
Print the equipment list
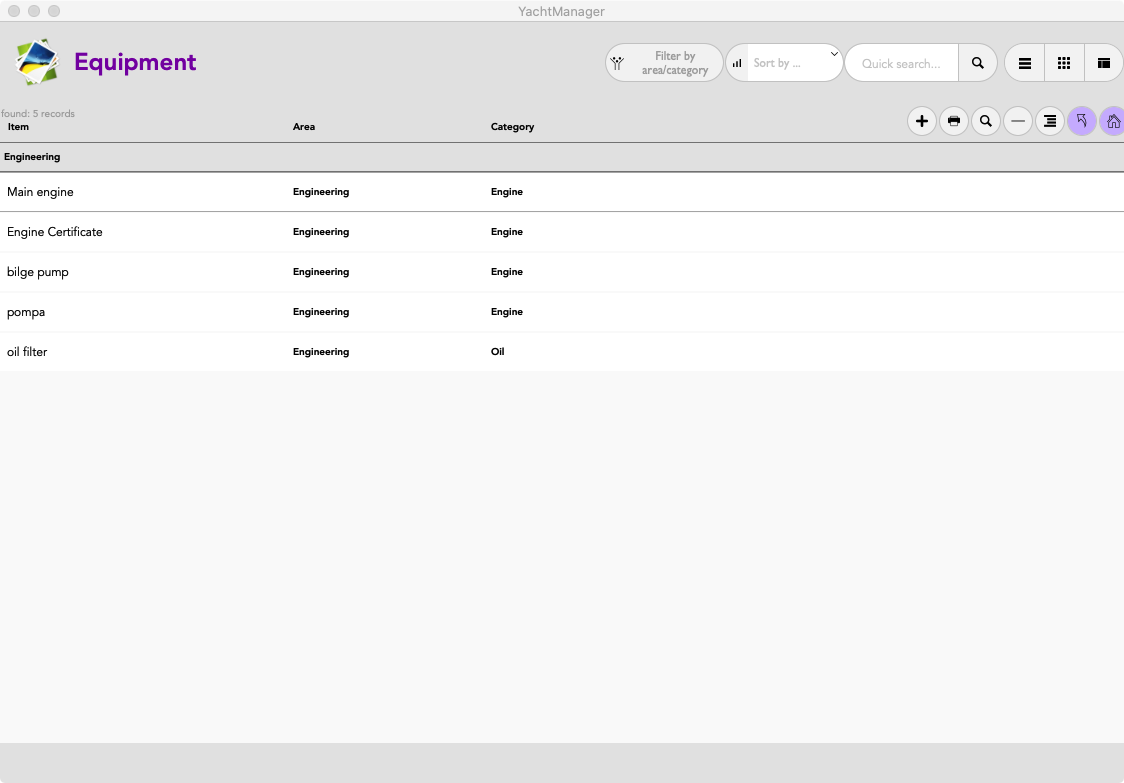tap(953, 122)
